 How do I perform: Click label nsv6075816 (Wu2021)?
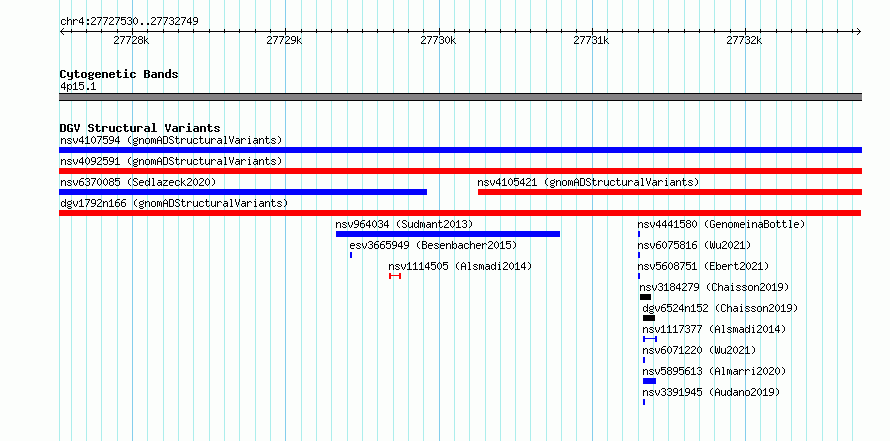pyautogui.click(x=694, y=245)
